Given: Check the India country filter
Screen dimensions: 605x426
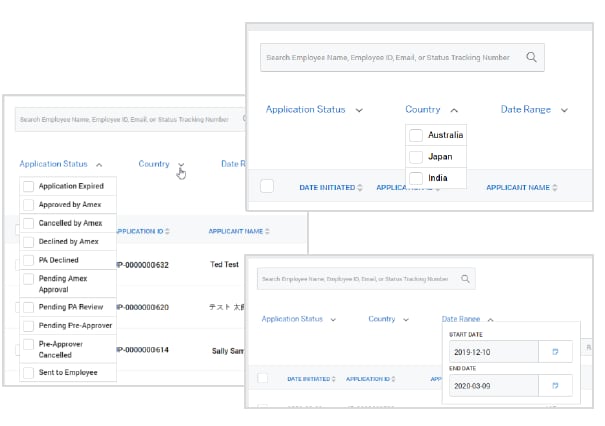Looking at the screenshot, I should click(416, 178).
